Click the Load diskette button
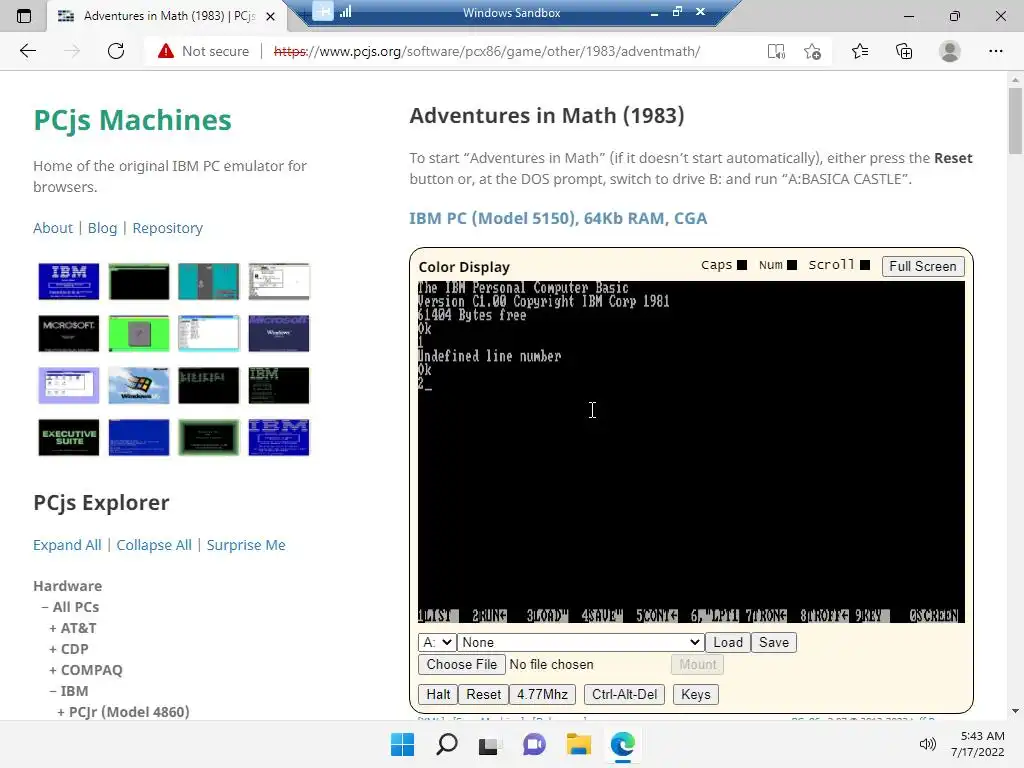 (x=728, y=643)
